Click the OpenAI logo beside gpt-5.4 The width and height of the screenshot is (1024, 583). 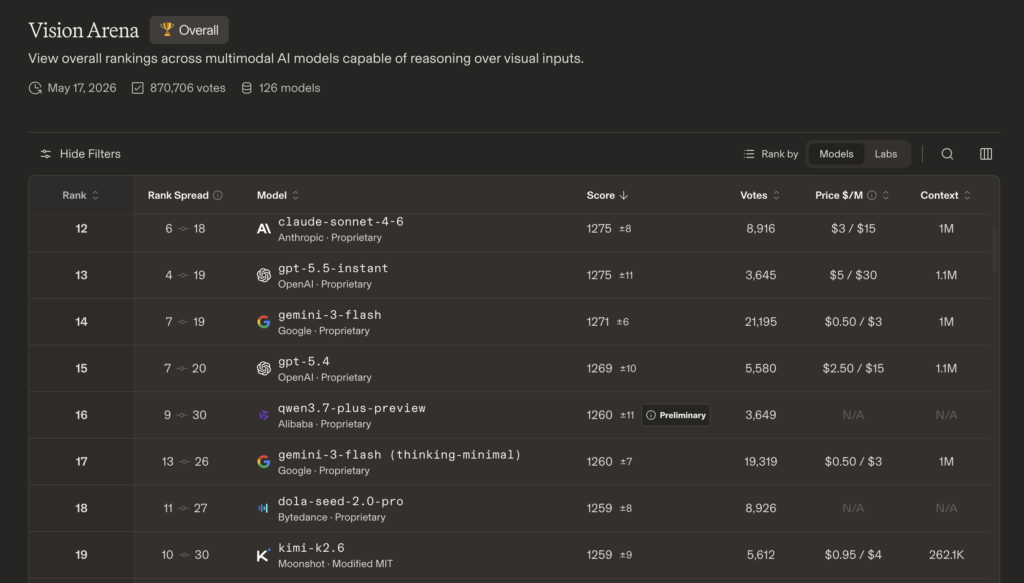pos(264,368)
